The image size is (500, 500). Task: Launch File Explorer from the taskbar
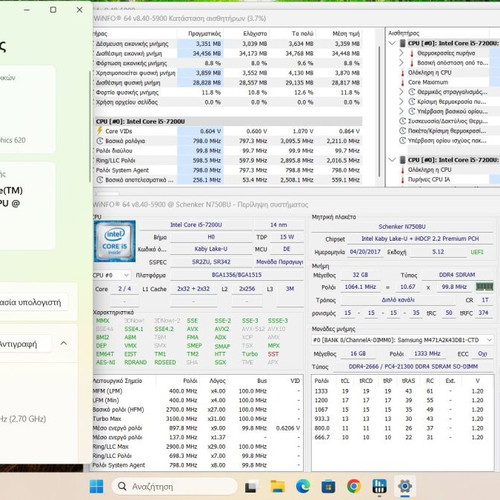(x=277, y=487)
